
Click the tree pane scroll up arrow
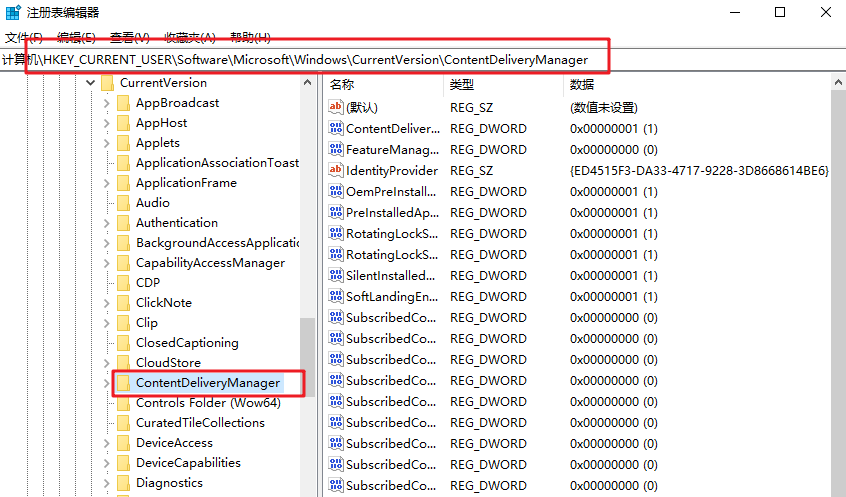pos(308,83)
